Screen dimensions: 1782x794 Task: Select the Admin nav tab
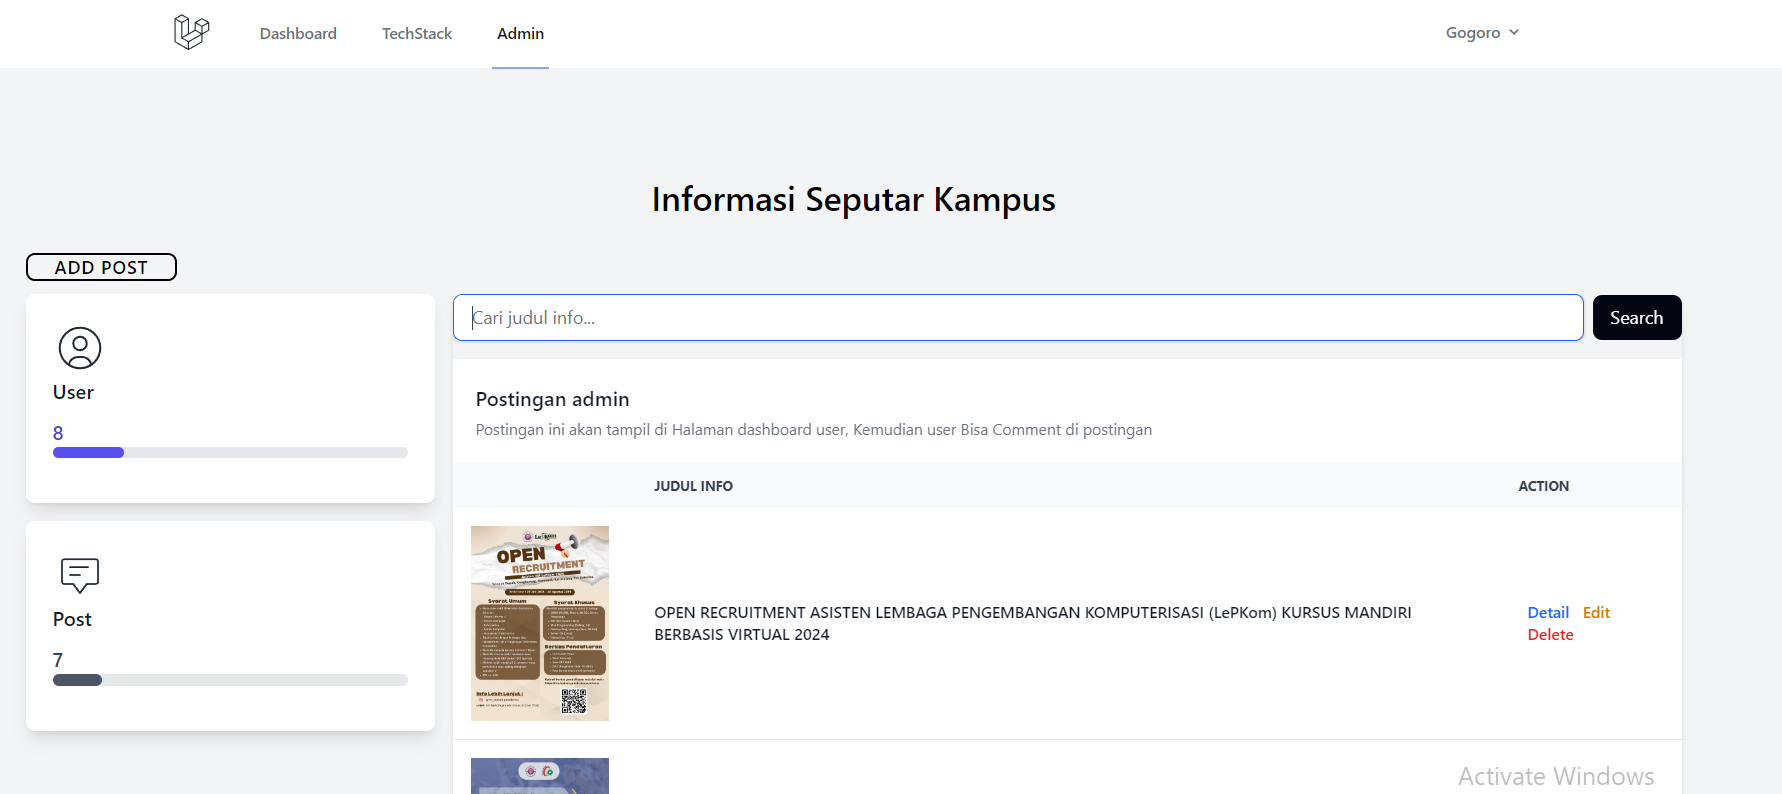(520, 33)
